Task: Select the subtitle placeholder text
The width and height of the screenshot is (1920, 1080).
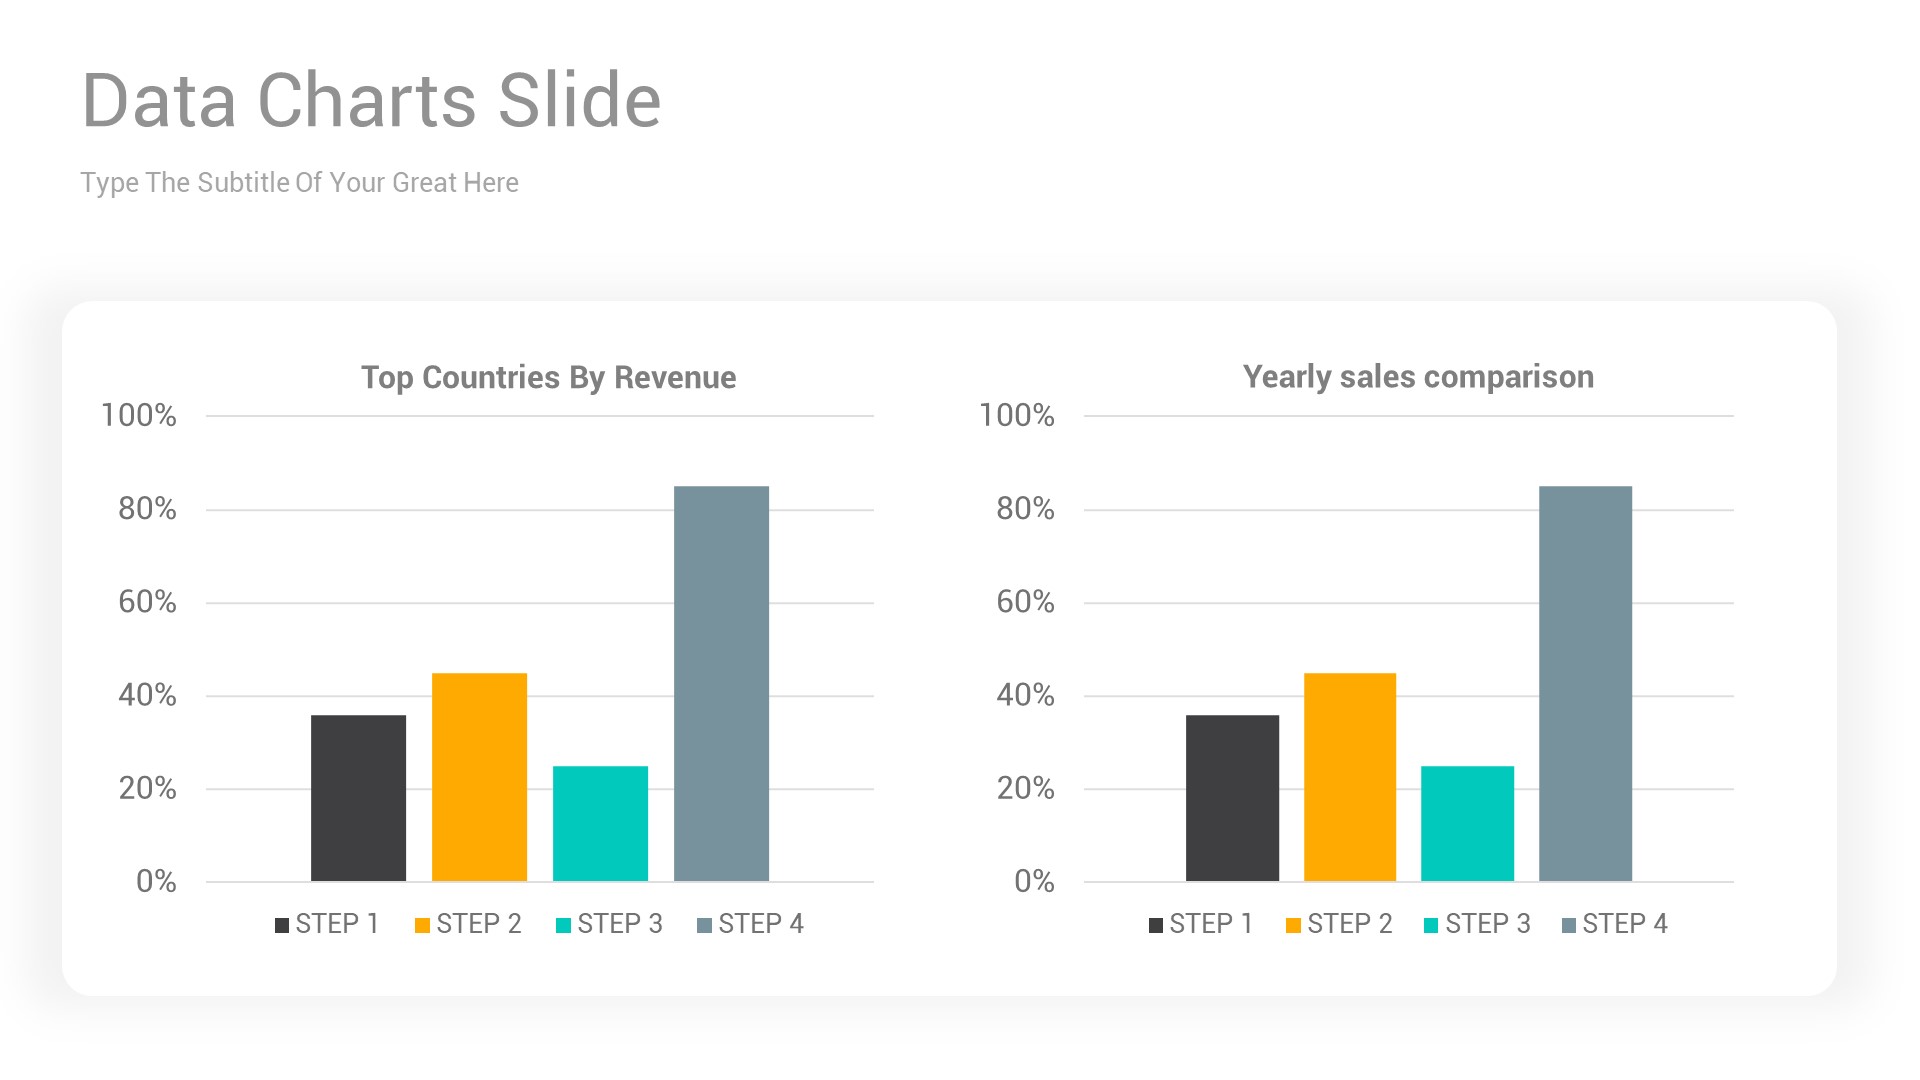Action: click(299, 183)
